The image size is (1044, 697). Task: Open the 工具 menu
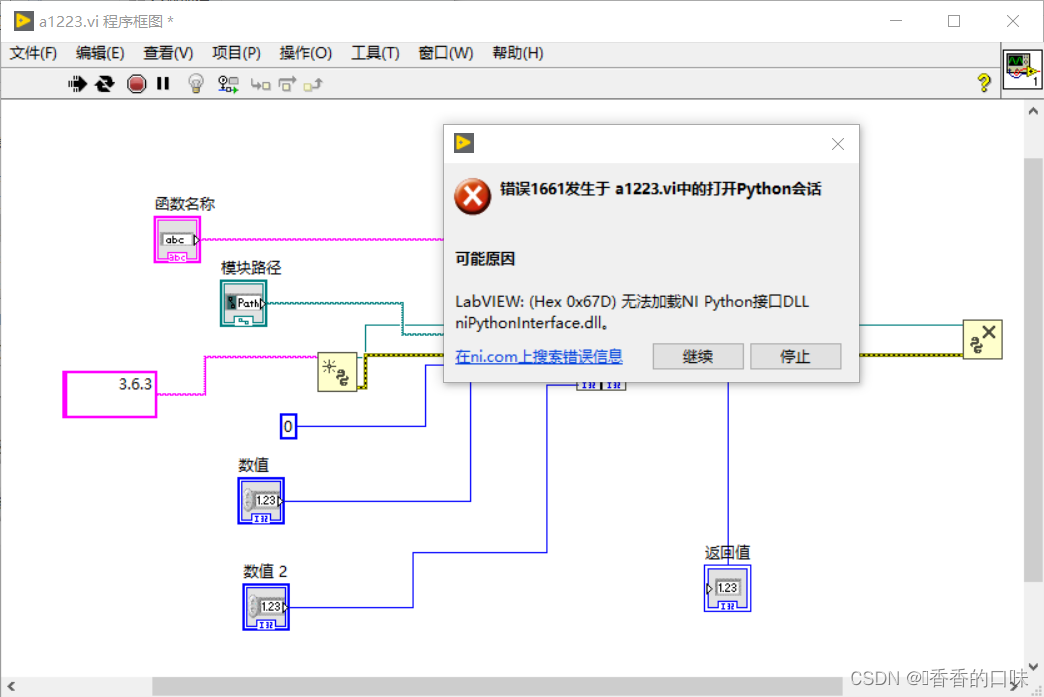click(375, 53)
